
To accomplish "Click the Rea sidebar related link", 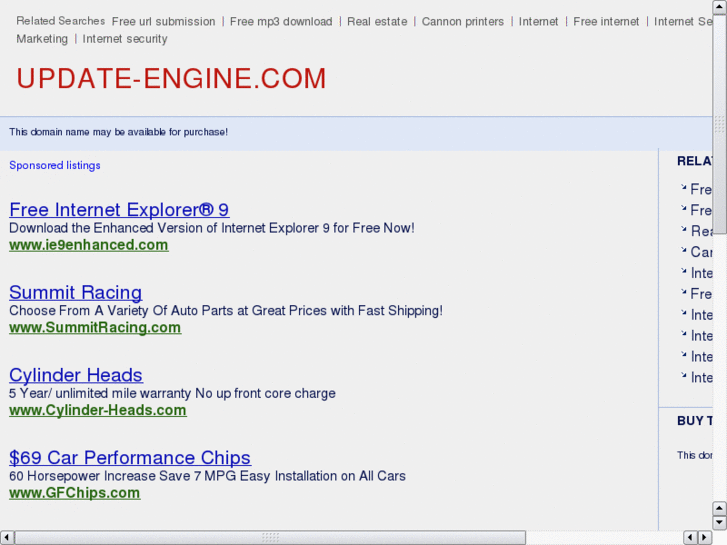I will 701,231.
